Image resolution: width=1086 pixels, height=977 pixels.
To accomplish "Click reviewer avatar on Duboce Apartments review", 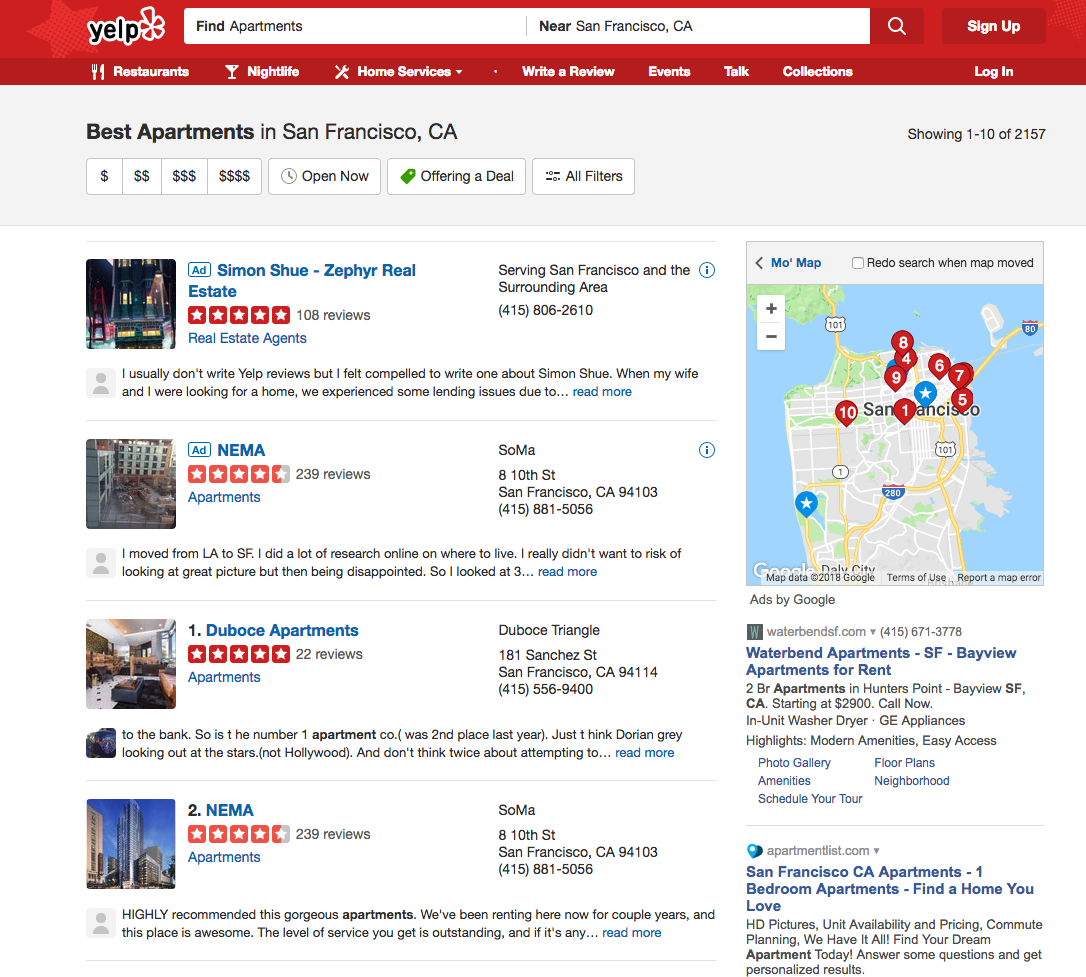I will point(101,743).
